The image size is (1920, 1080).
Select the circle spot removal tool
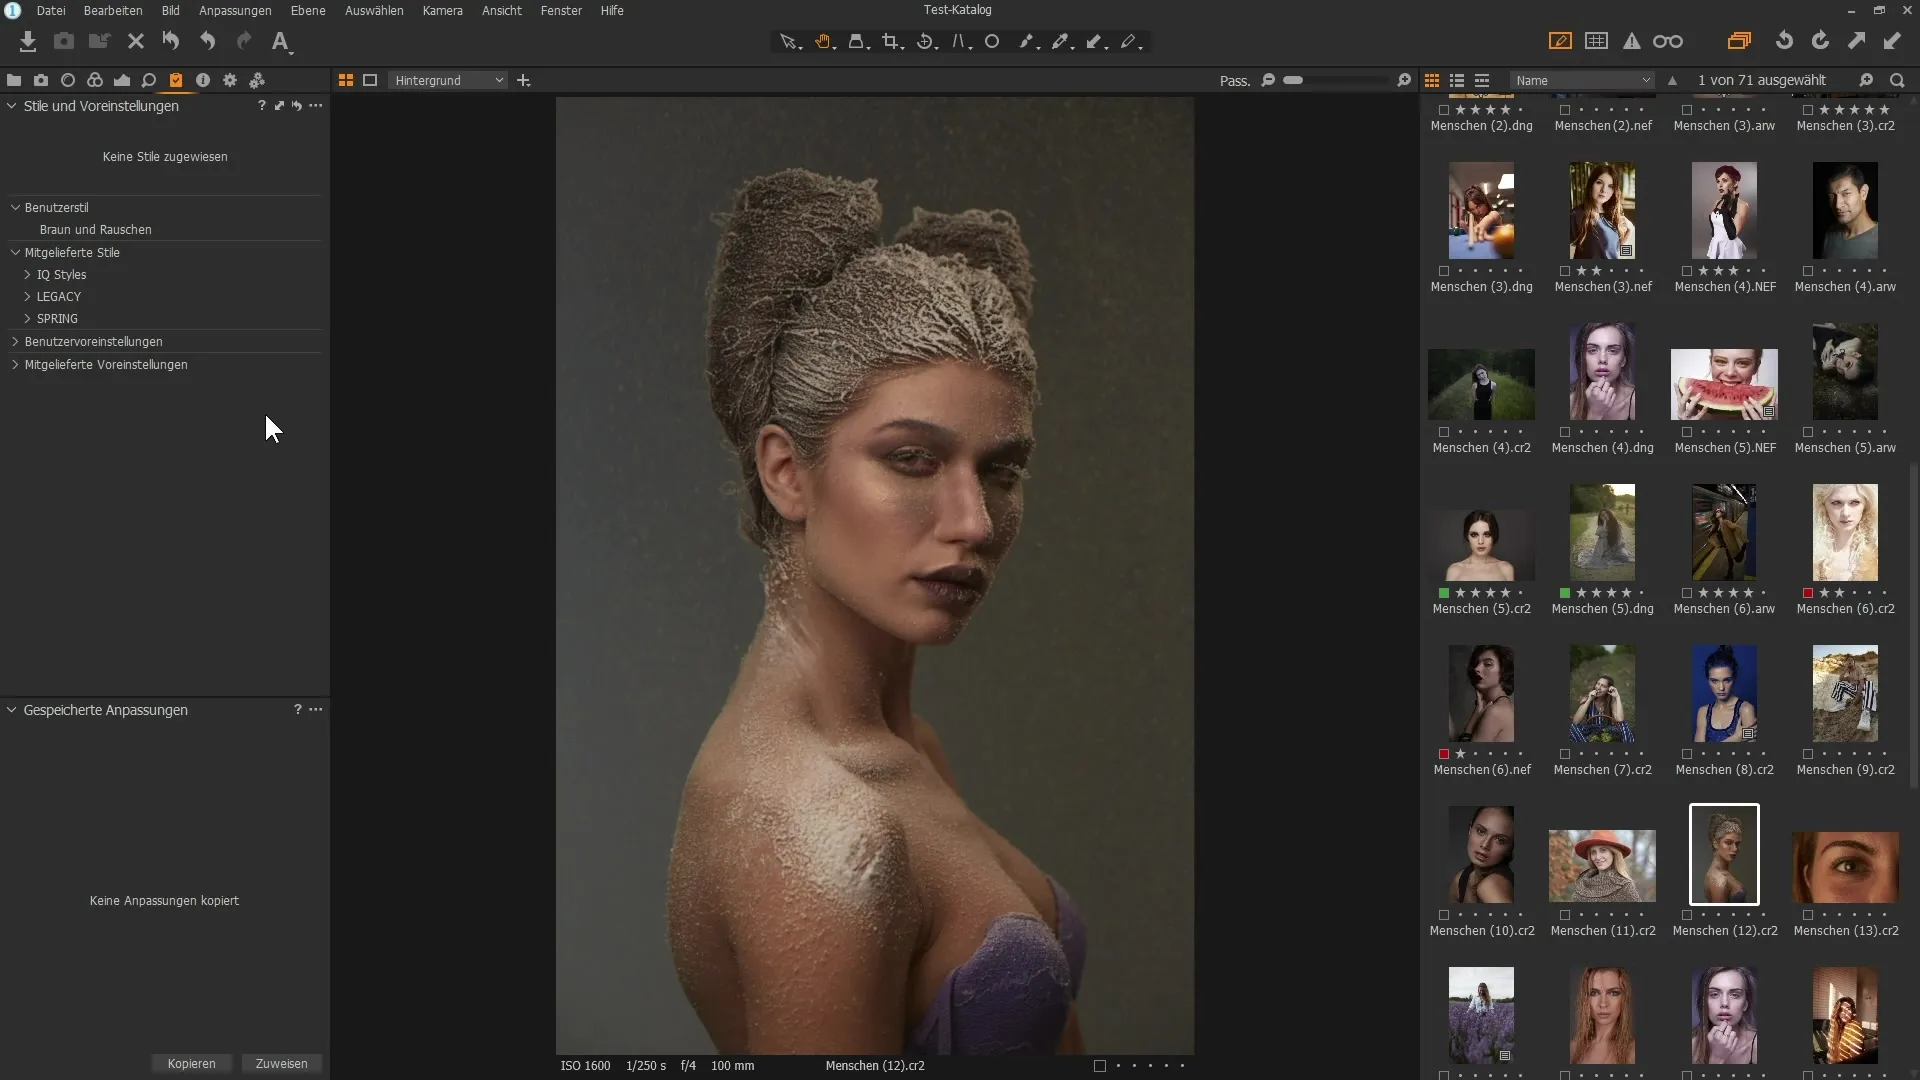[992, 42]
